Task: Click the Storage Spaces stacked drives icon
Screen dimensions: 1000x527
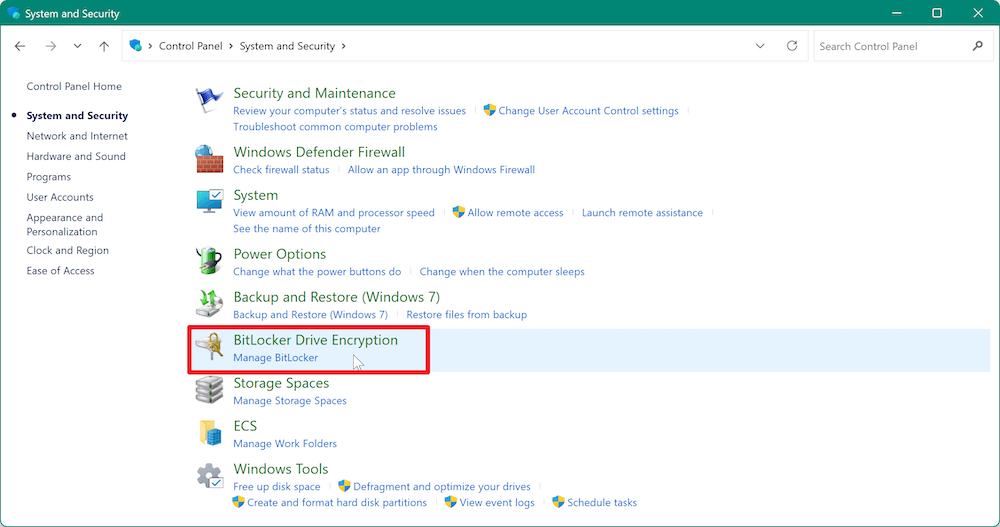Action: pyautogui.click(x=209, y=389)
